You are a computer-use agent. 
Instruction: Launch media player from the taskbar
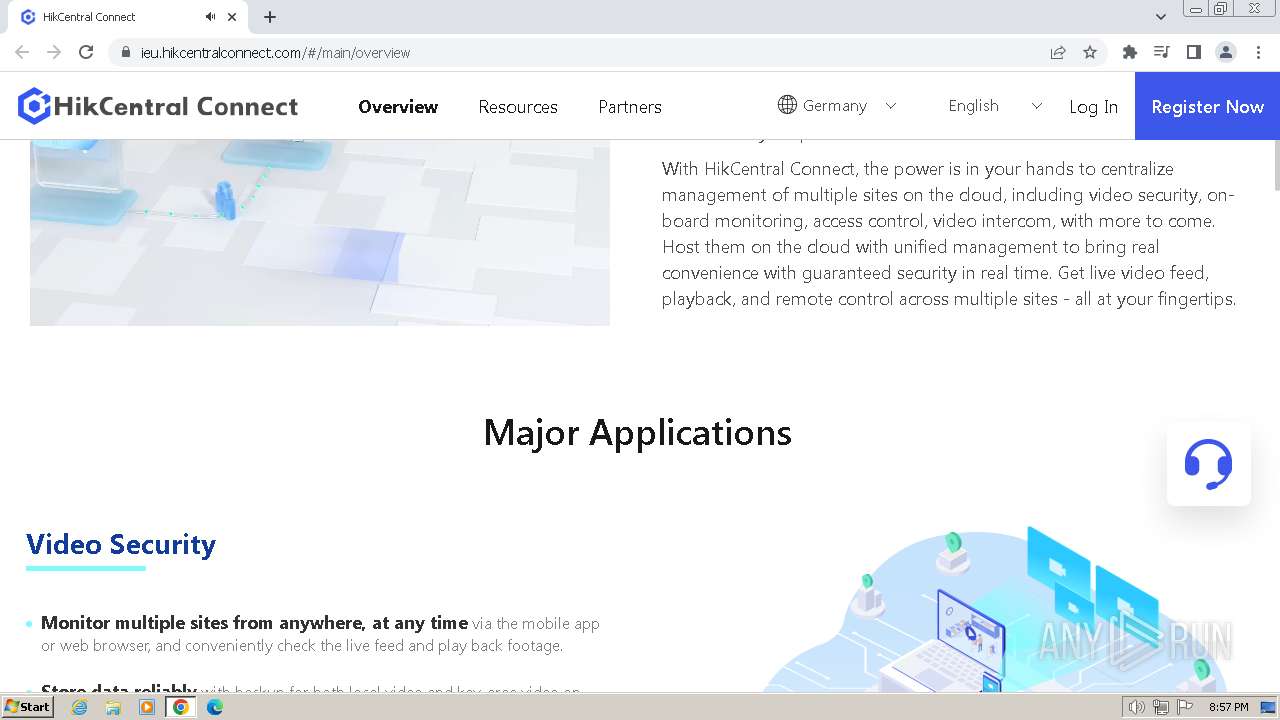pos(147,707)
